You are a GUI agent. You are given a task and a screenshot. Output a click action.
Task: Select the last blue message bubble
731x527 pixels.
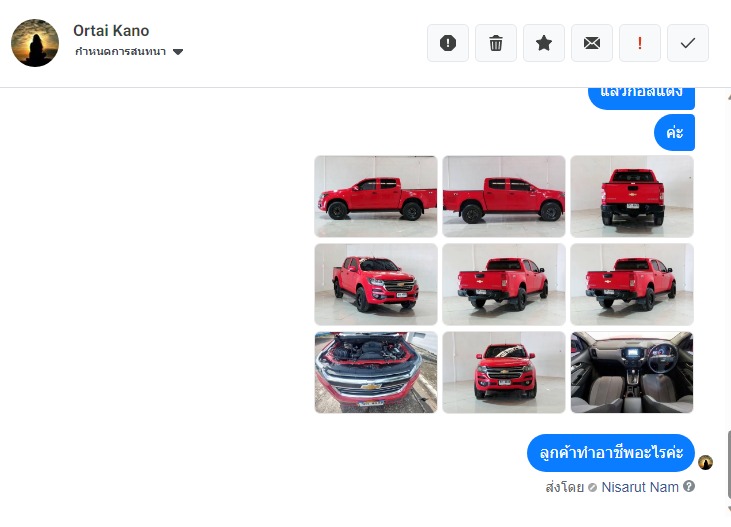tap(611, 453)
